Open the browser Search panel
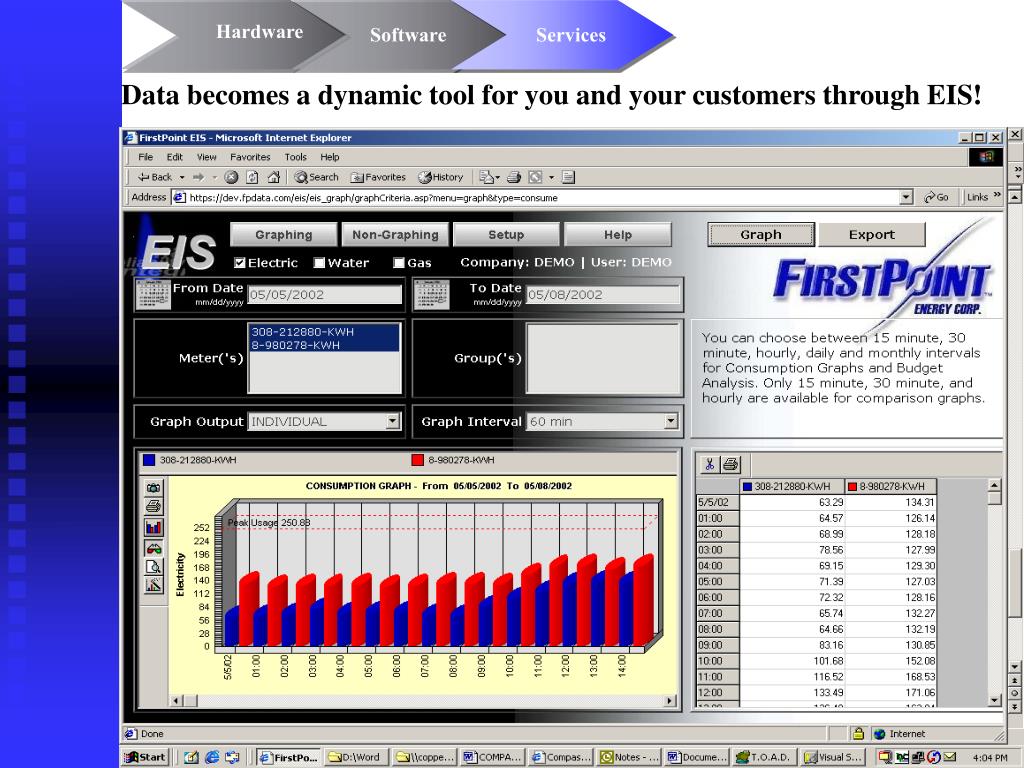1024x768 pixels. tap(316, 177)
